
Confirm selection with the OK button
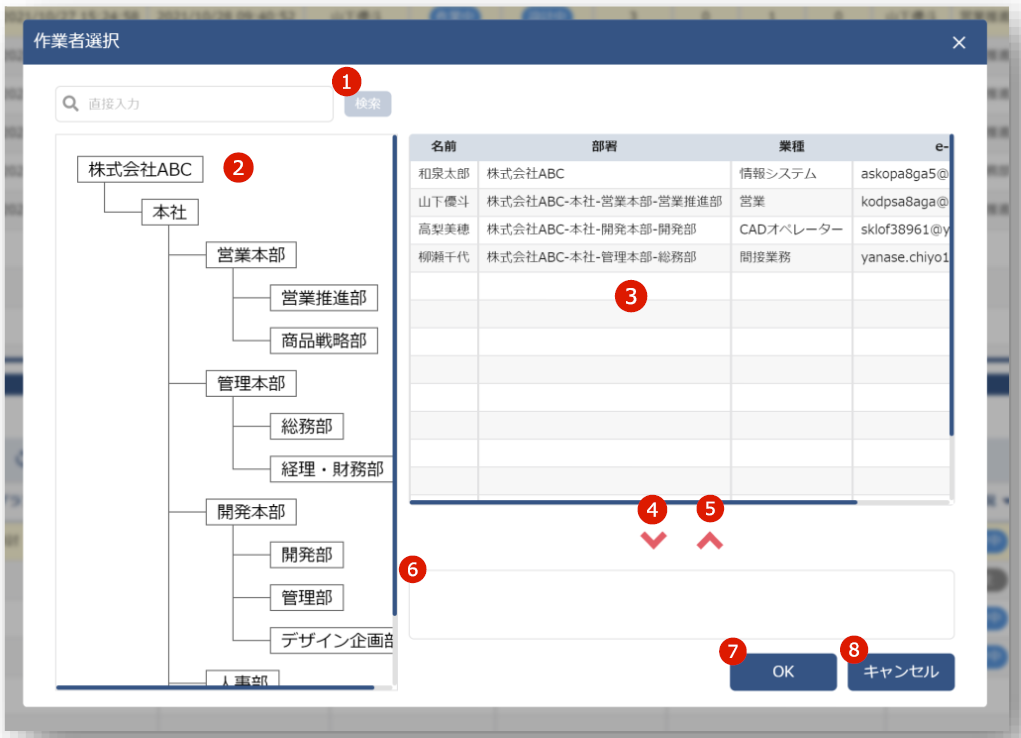pyautogui.click(x=783, y=672)
